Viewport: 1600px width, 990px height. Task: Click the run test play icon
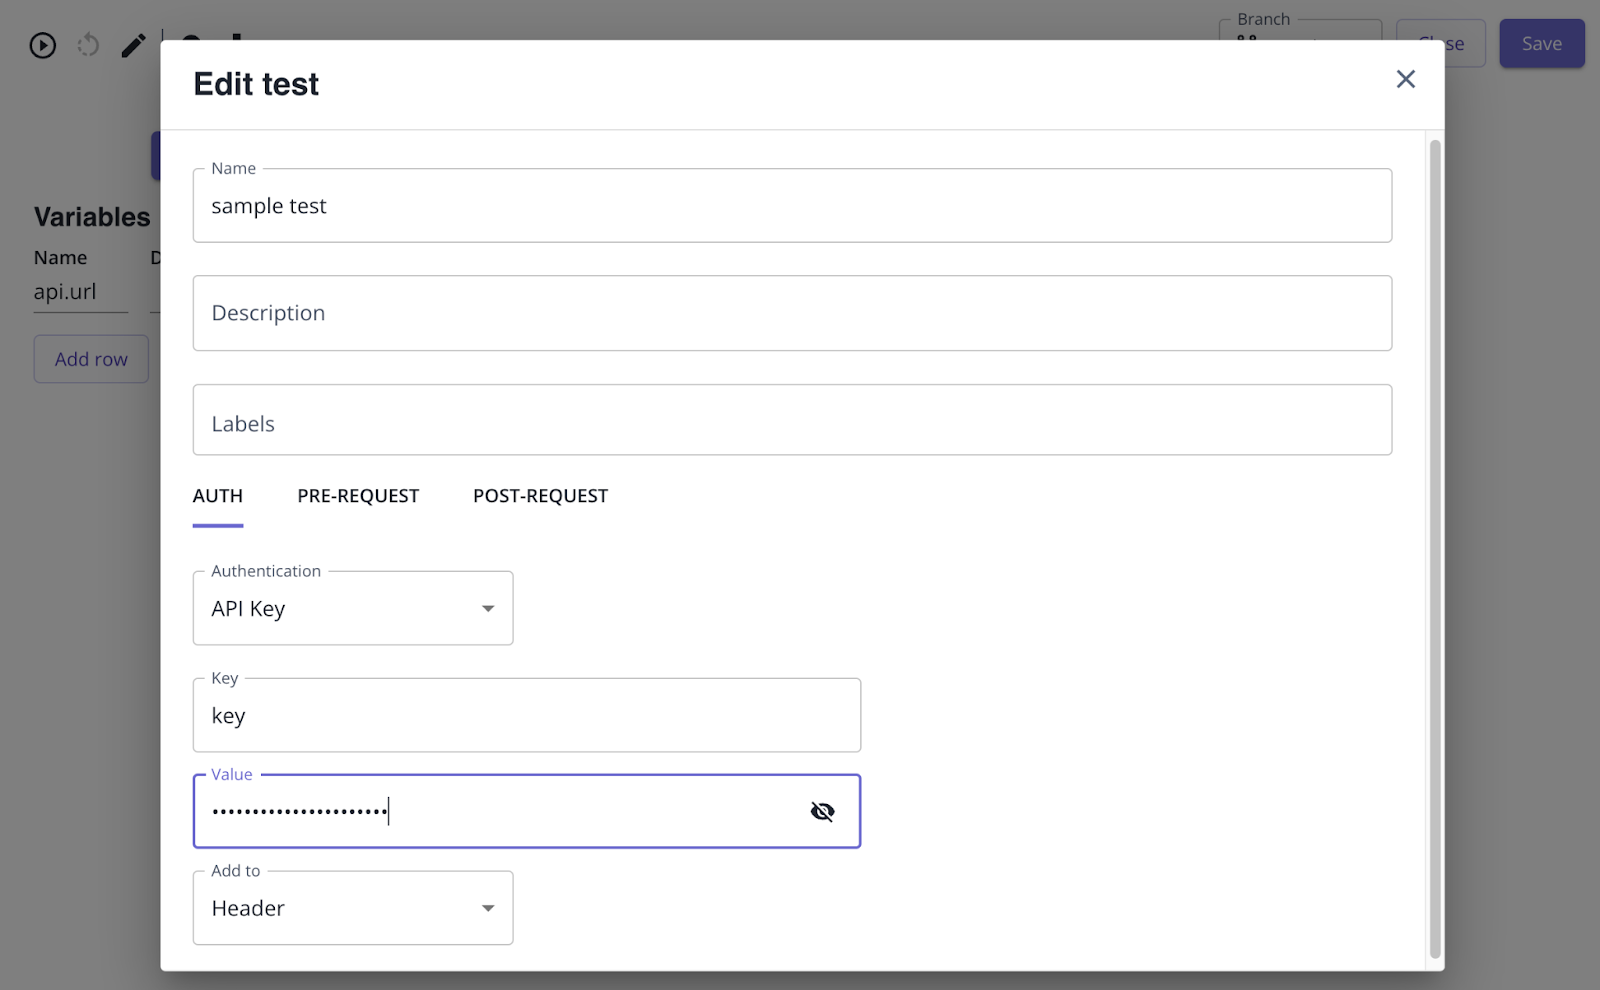tap(42, 45)
